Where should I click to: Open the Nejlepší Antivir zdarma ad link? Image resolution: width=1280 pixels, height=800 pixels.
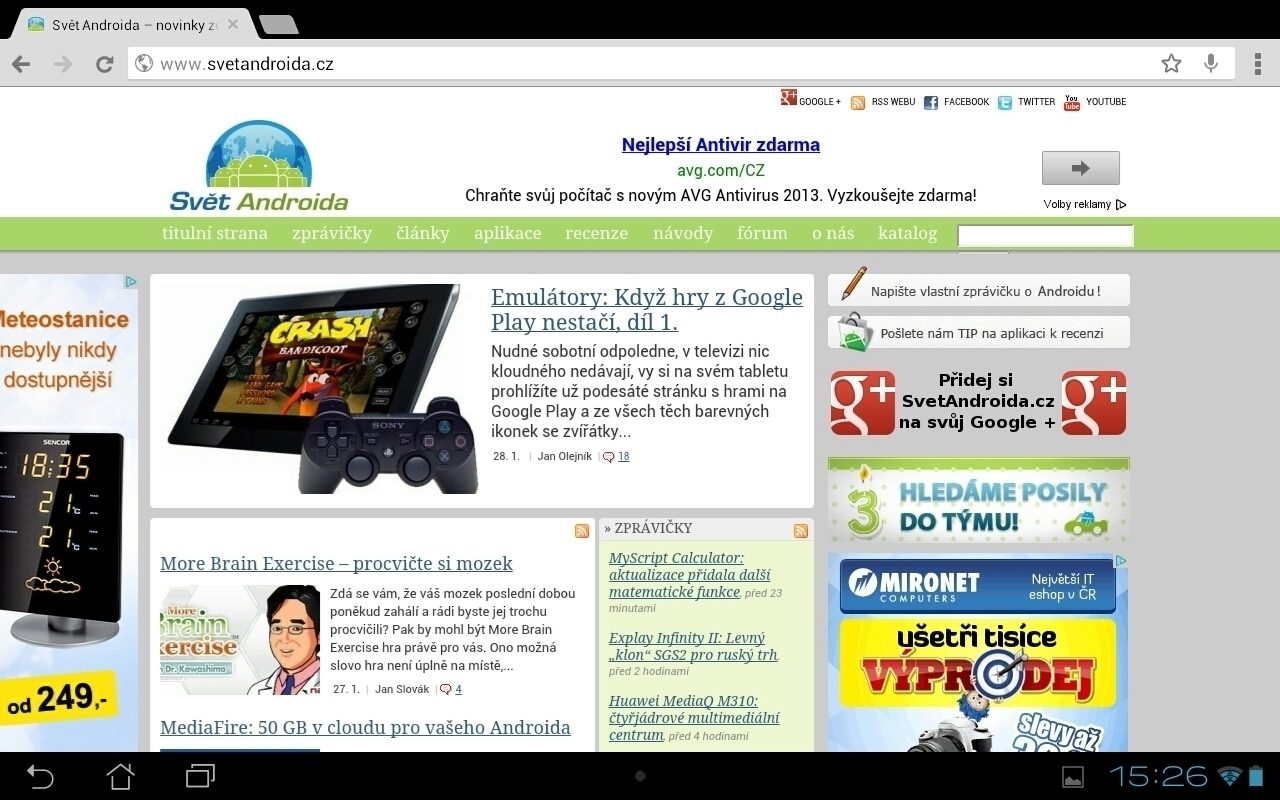[x=720, y=145]
